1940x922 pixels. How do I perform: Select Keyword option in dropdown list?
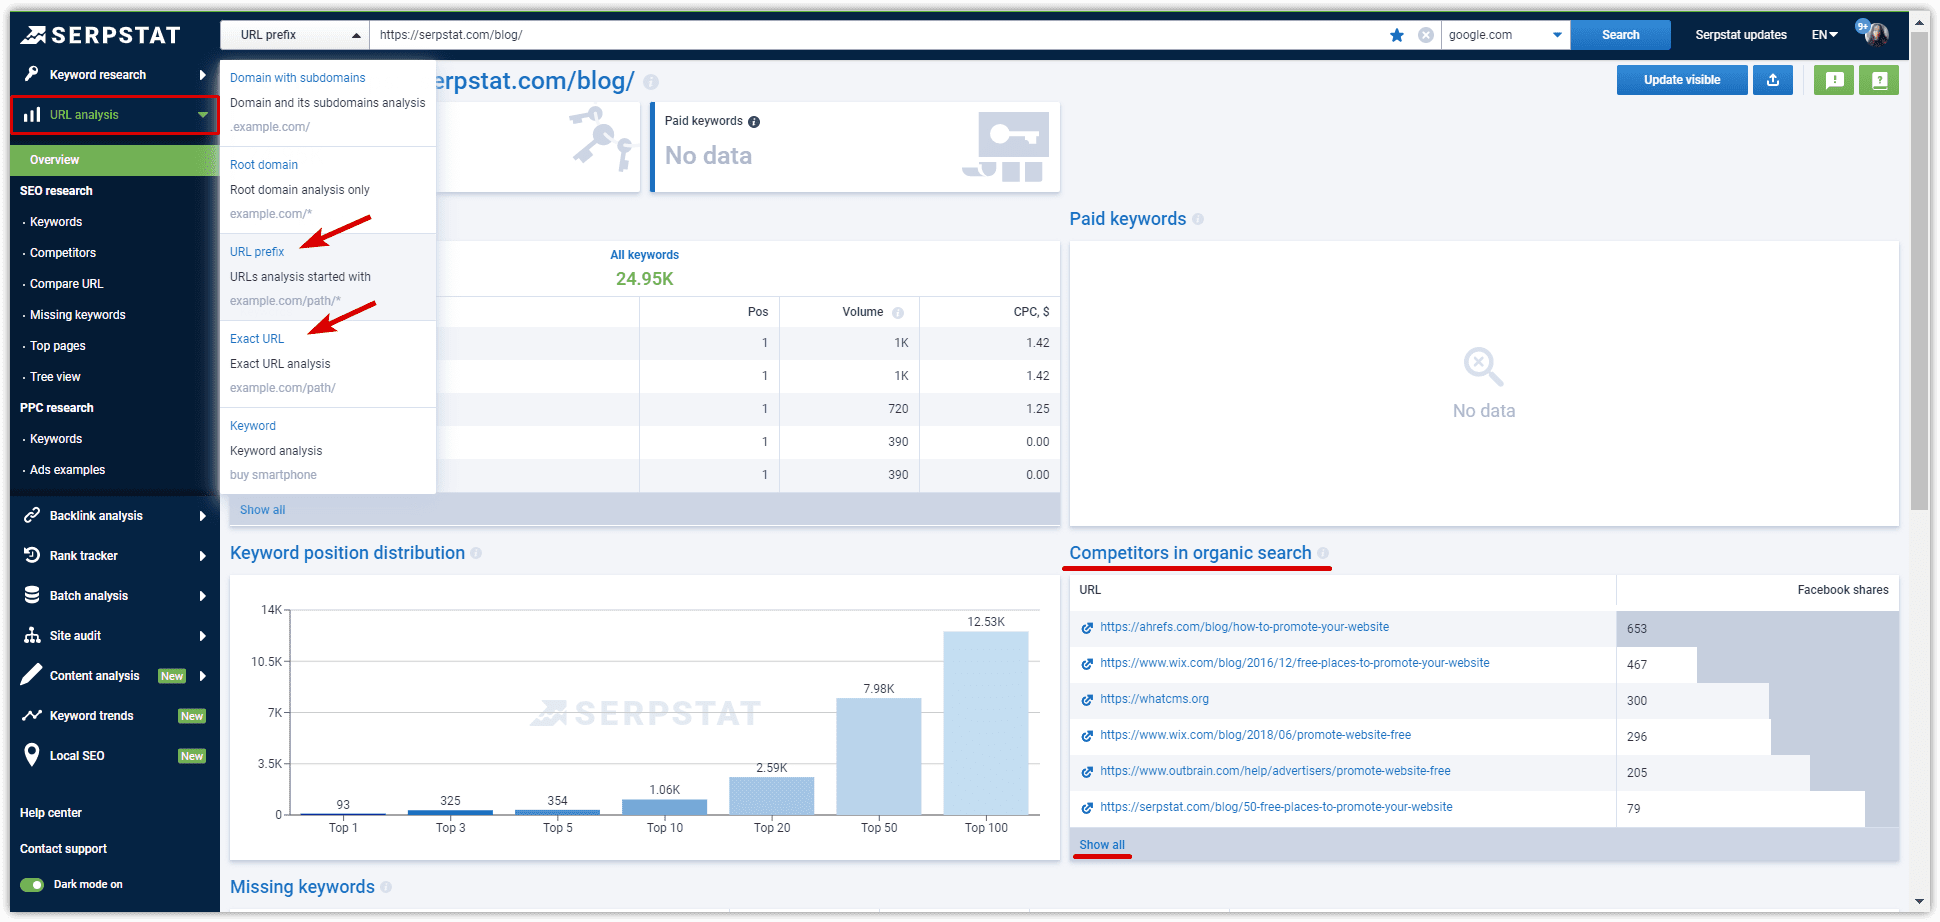(x=328, y=451)
